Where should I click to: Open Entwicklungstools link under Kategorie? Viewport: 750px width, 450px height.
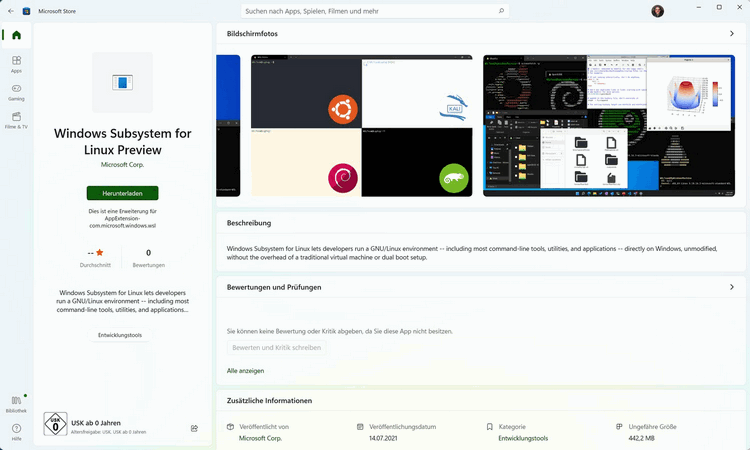(x=523, y=439)
